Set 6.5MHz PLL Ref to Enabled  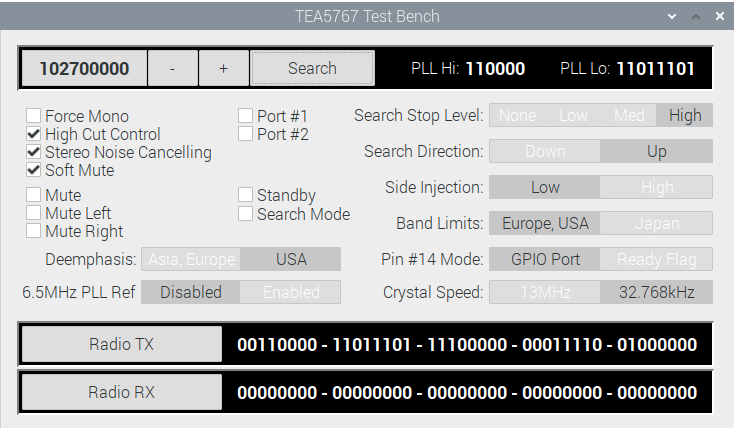click(x=291, y=292)
